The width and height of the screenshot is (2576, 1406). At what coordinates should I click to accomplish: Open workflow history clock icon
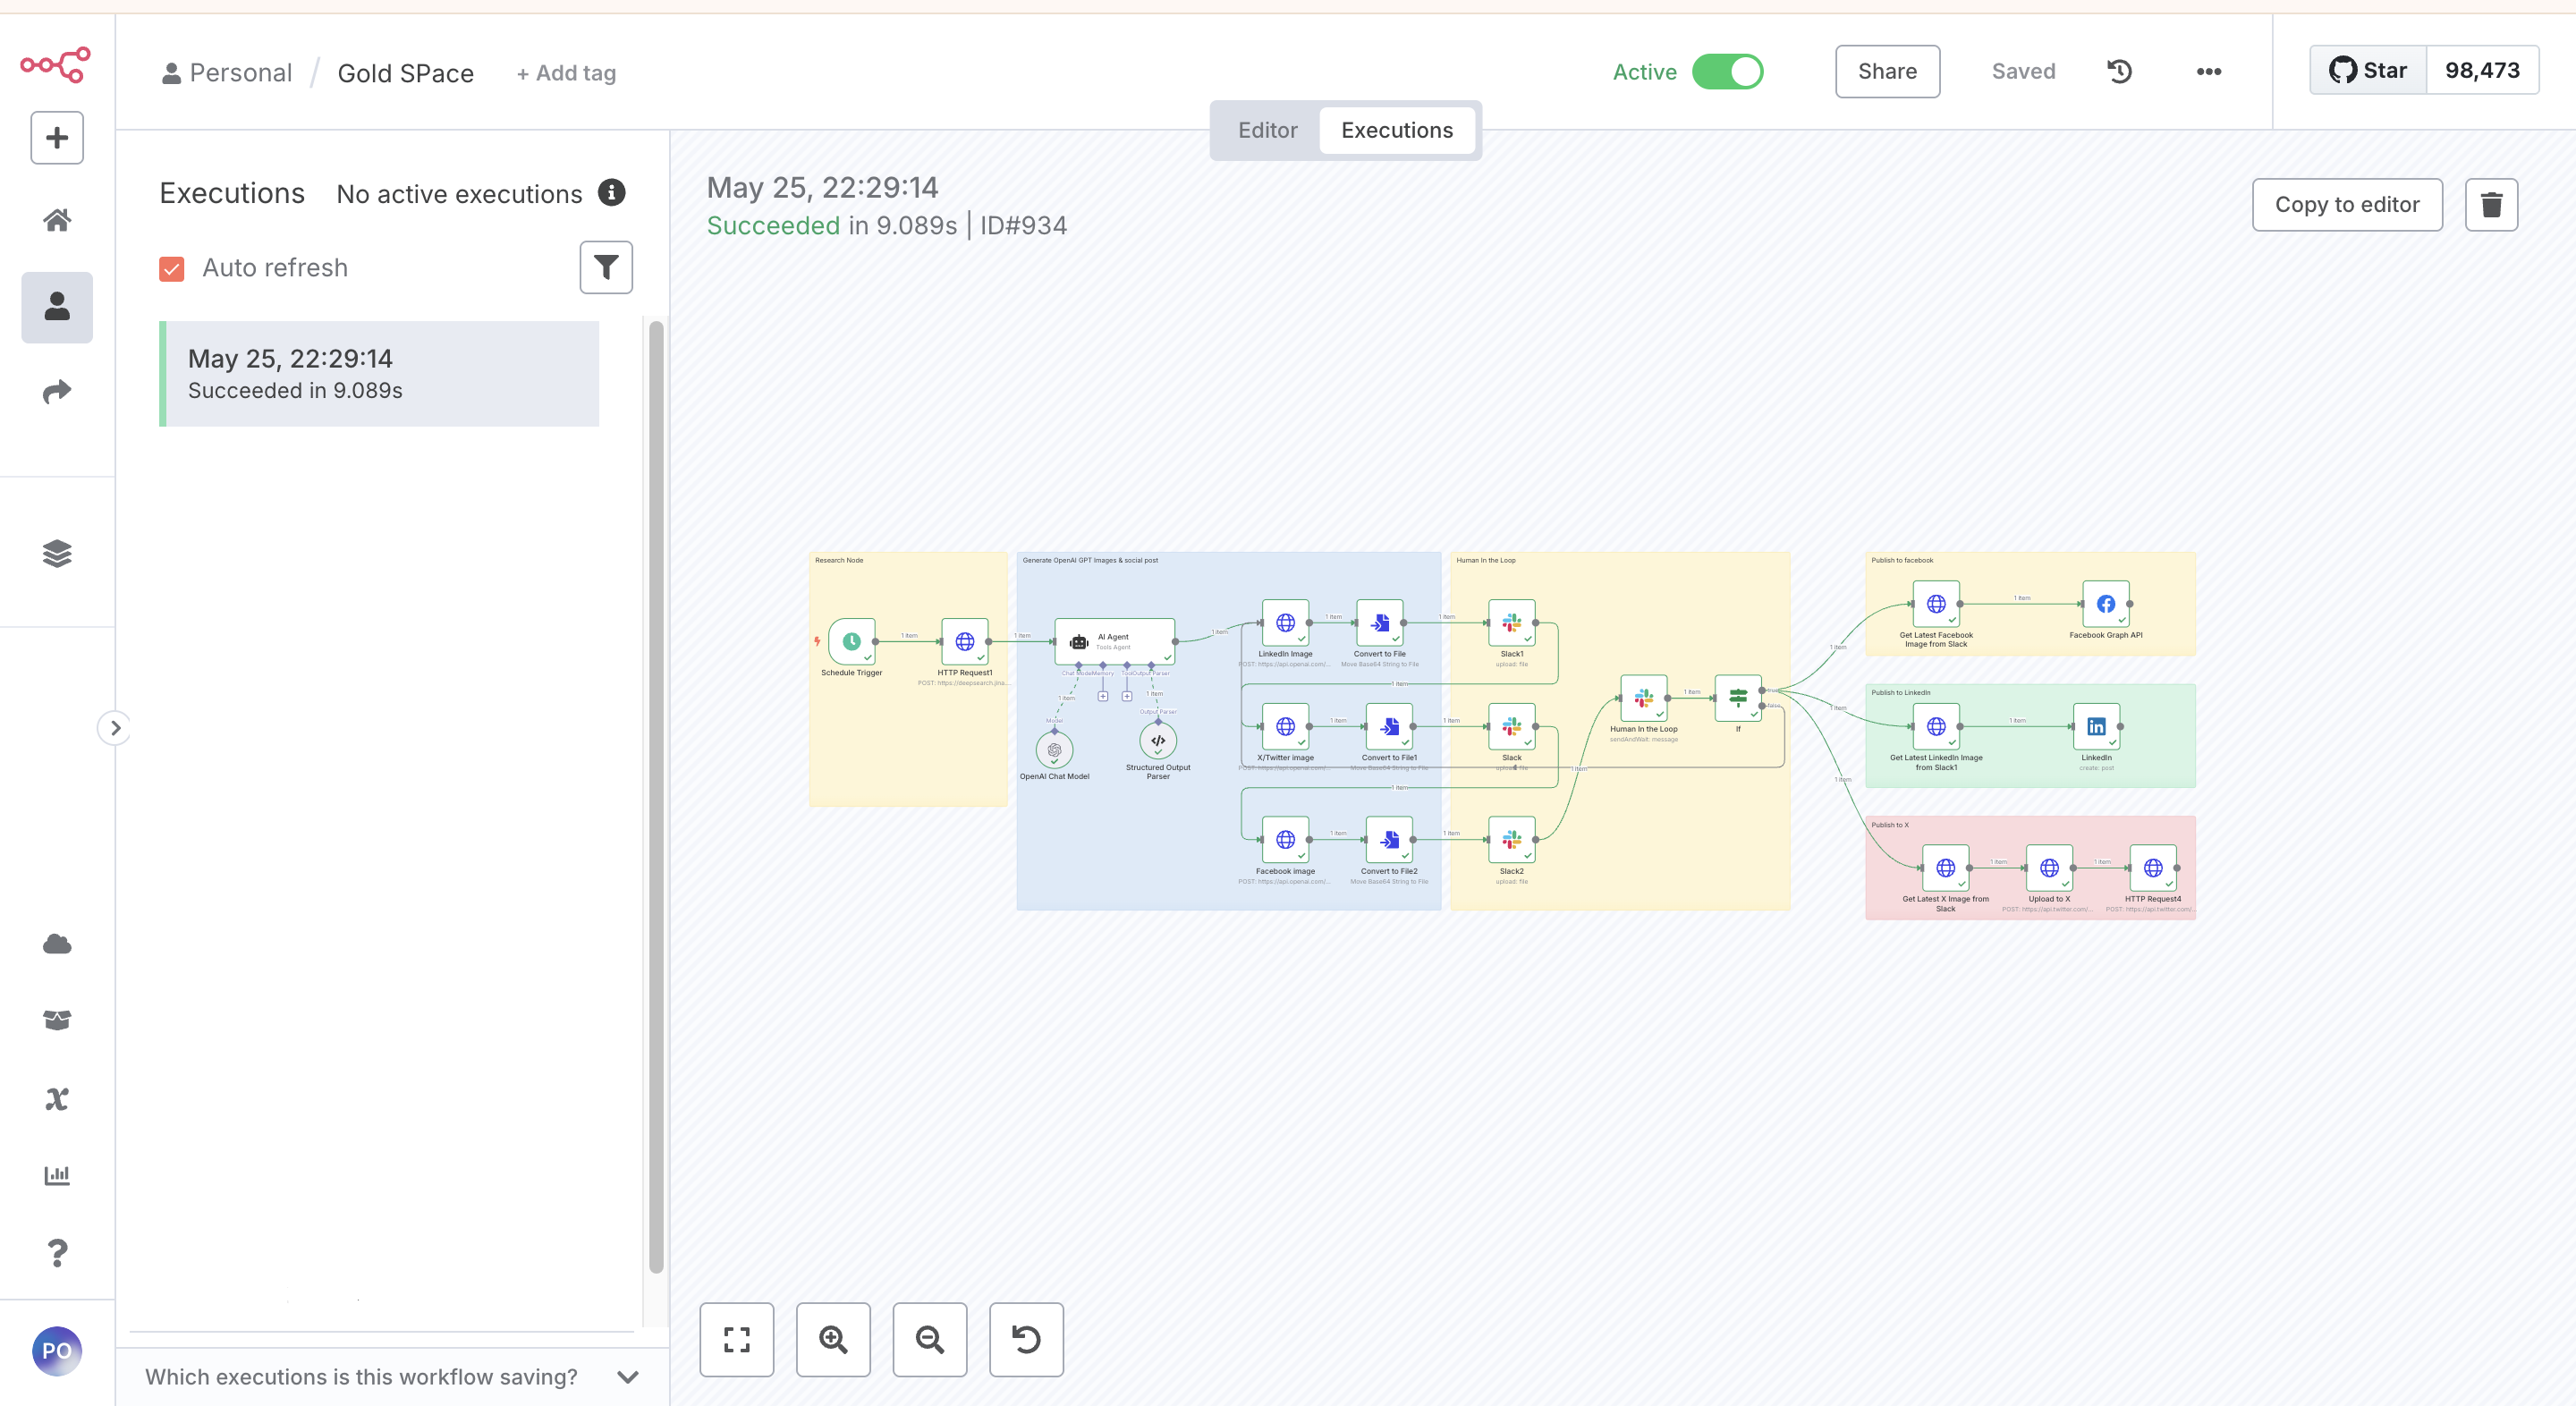[x=2119, y=71]
